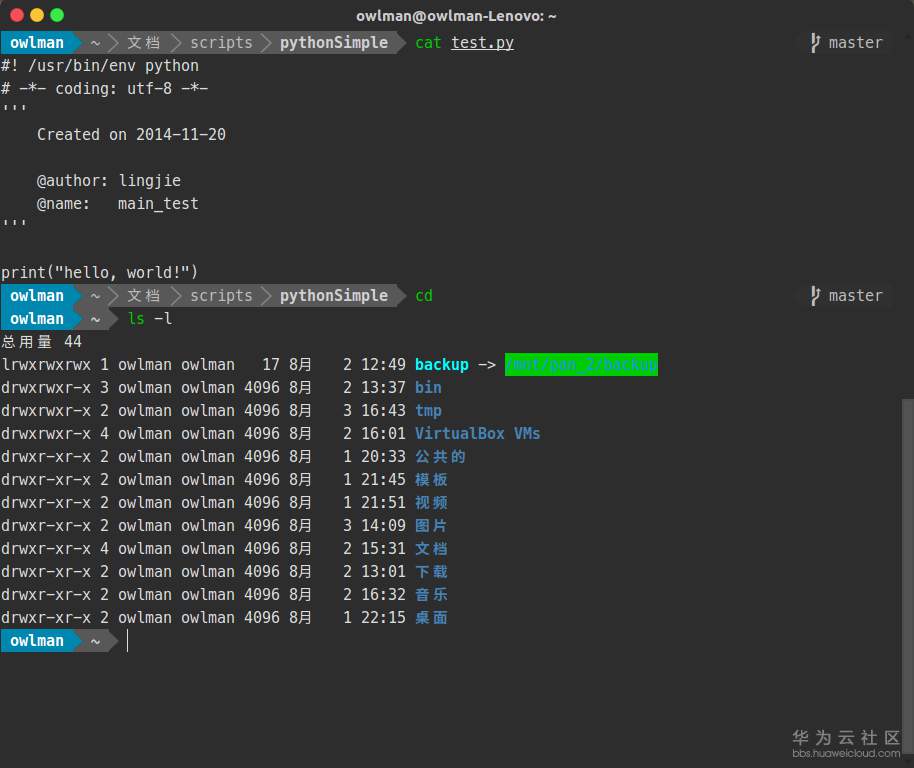Click the 模板 directory name
This screenshot has width=914, height=768.
click(431, 480)
